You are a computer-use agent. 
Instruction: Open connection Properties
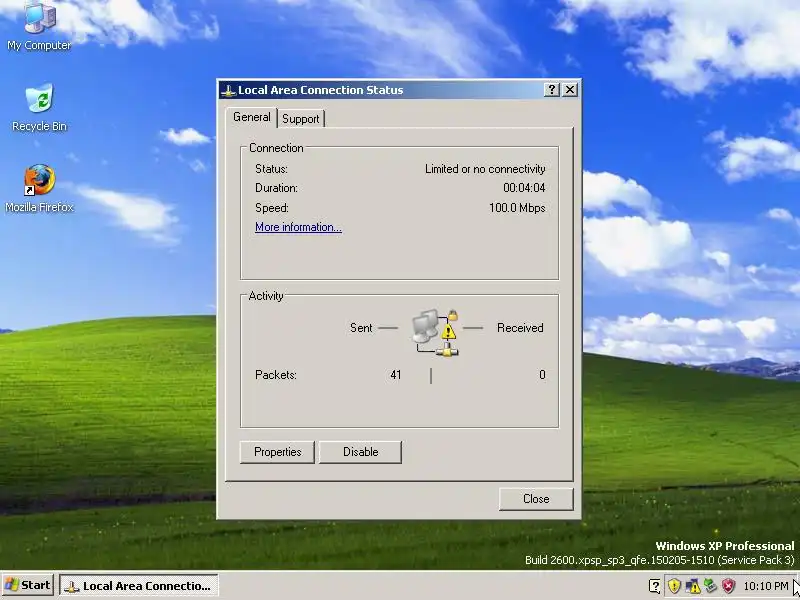278,452
